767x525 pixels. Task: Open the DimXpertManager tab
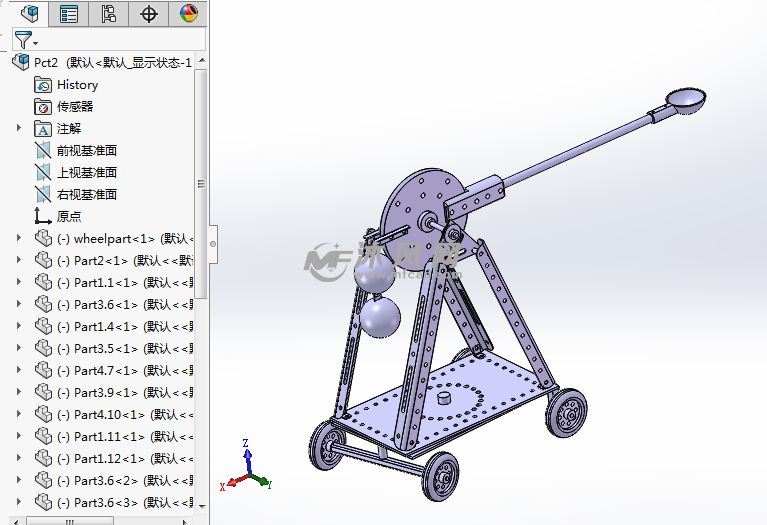point(149,13)
